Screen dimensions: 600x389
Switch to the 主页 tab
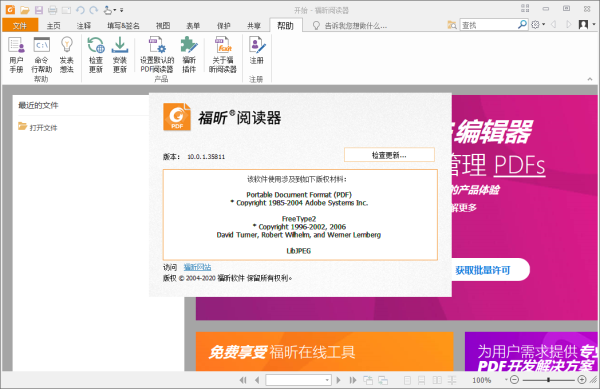pyautogui.click(x=54, y=26)
